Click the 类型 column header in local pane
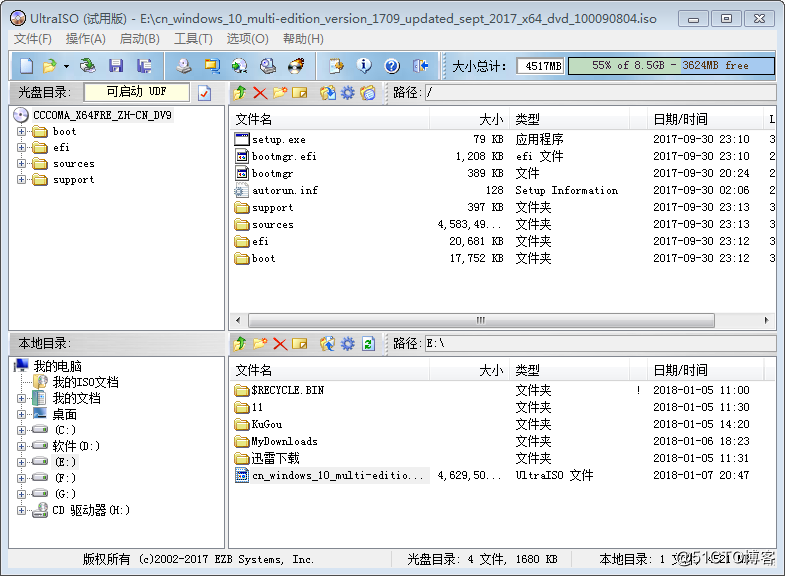 (x=569, y=370)
